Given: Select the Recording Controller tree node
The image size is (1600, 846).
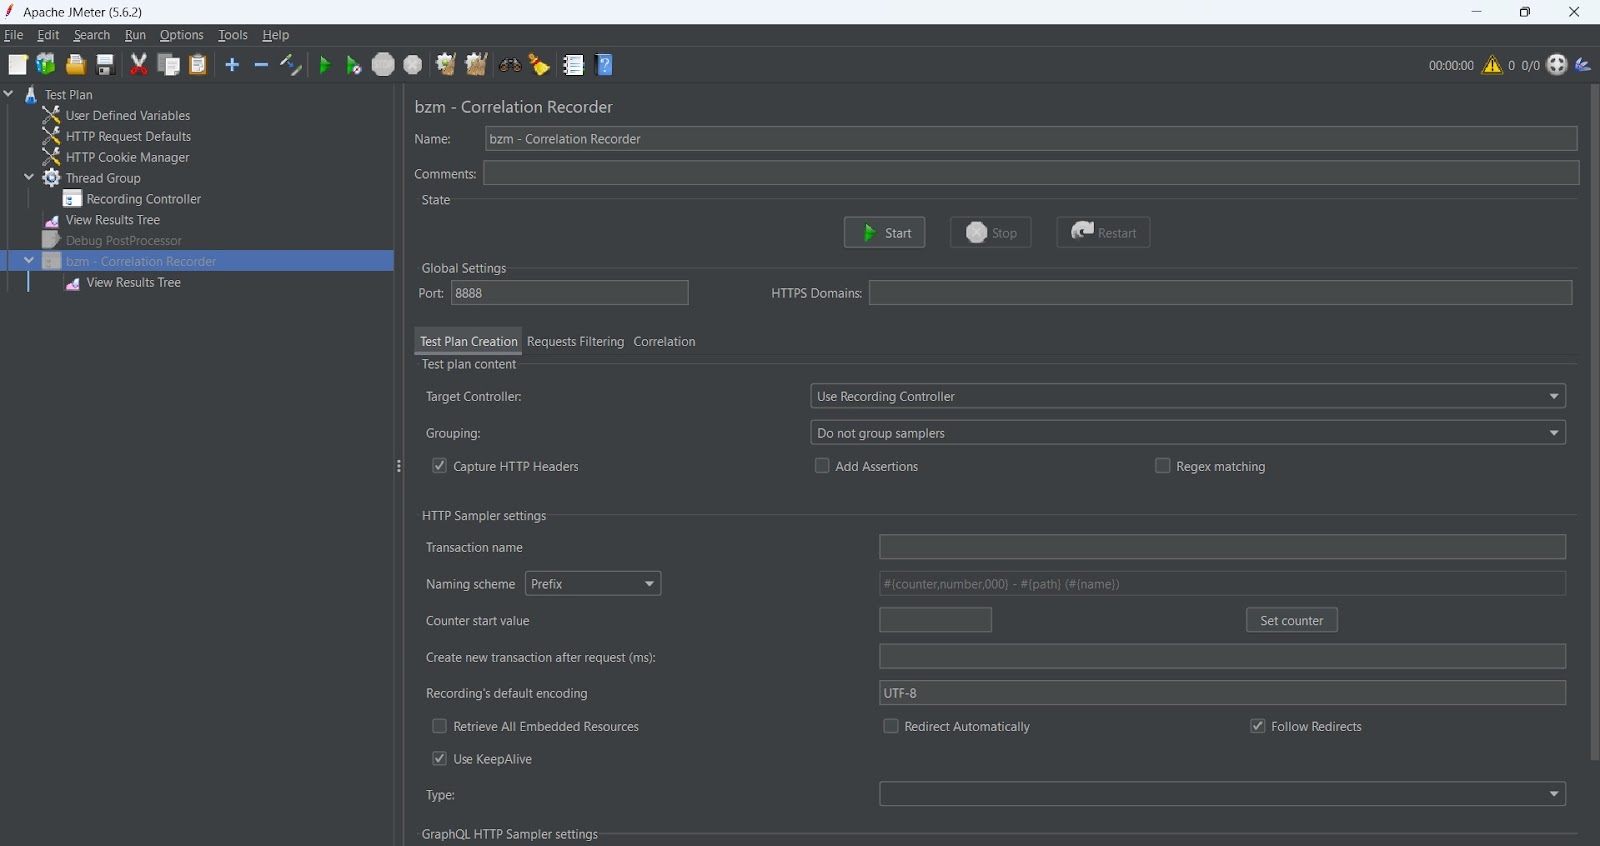Looking at the screenshot, I should pyautogui.click(x=143, y=199).
